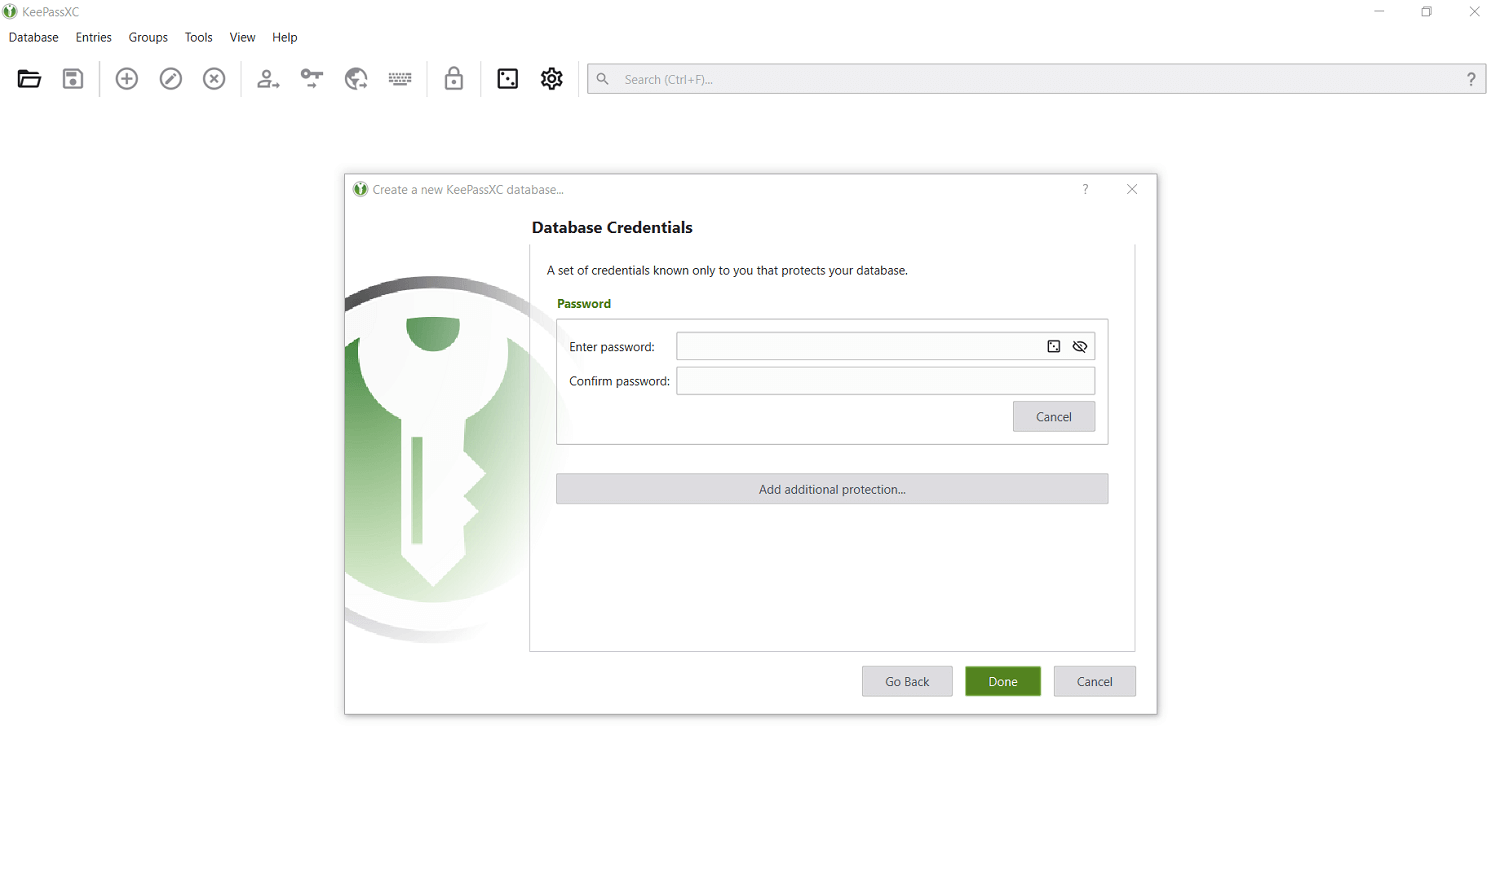The image size is (1500, 880).
Task: Cancel the database creation wizard
Action: point(1095,681)
